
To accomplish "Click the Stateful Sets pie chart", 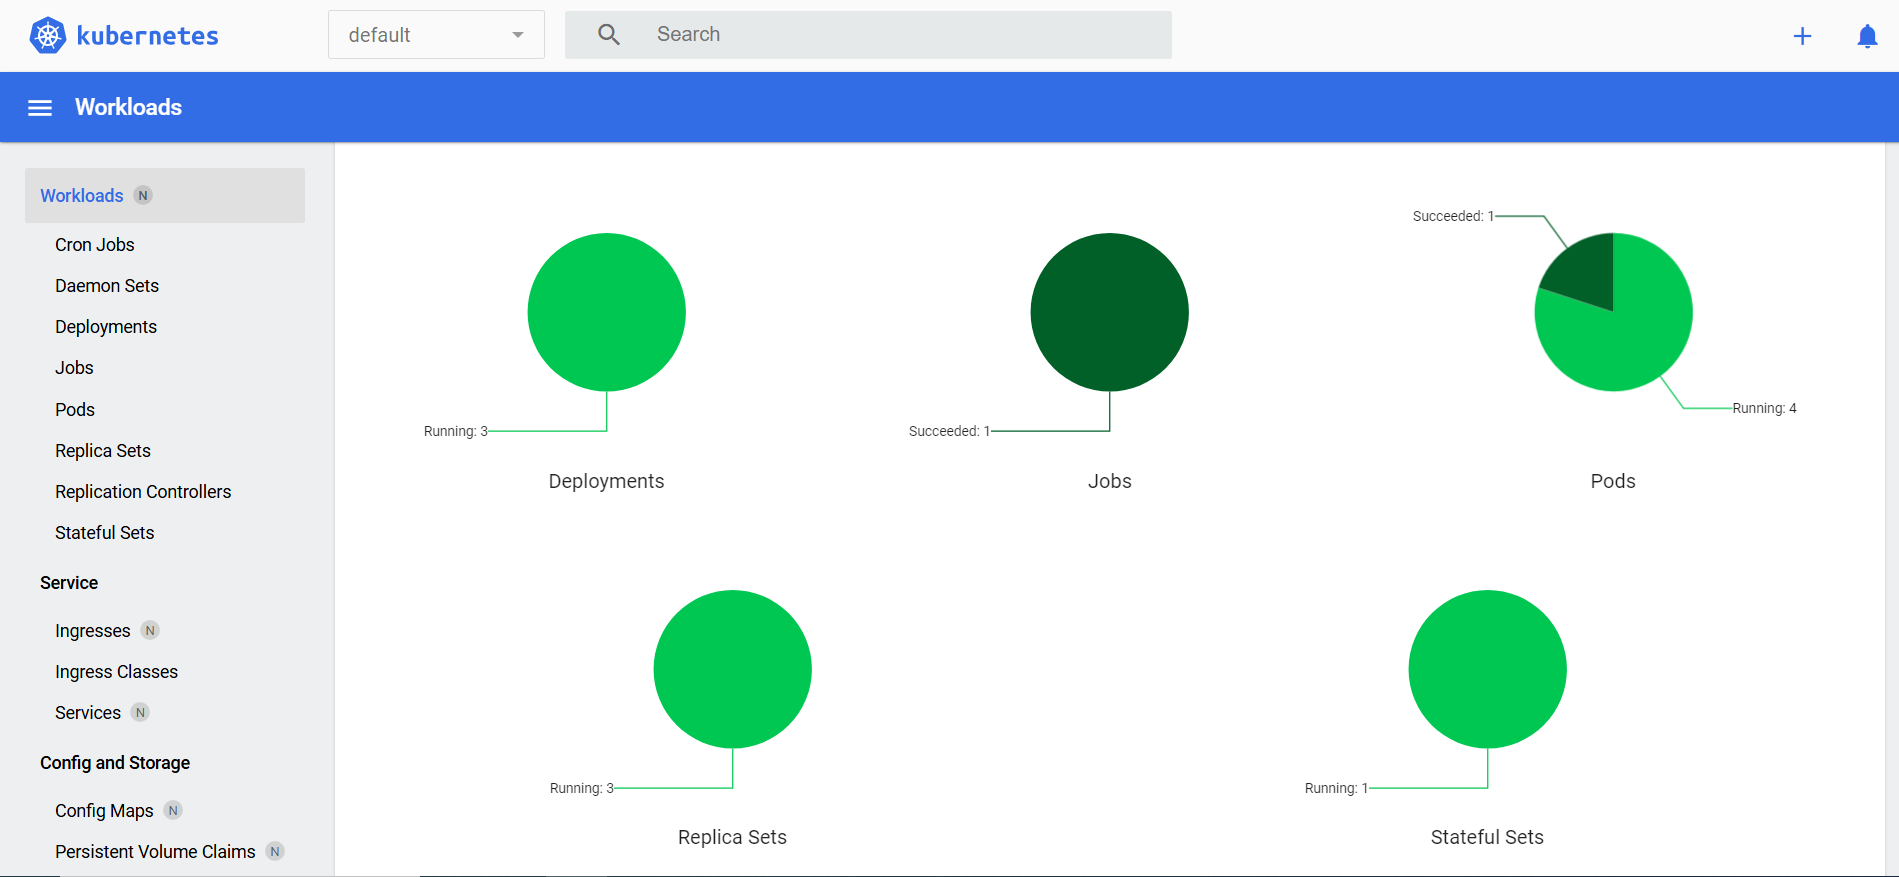I will [x=1488, y=669].
